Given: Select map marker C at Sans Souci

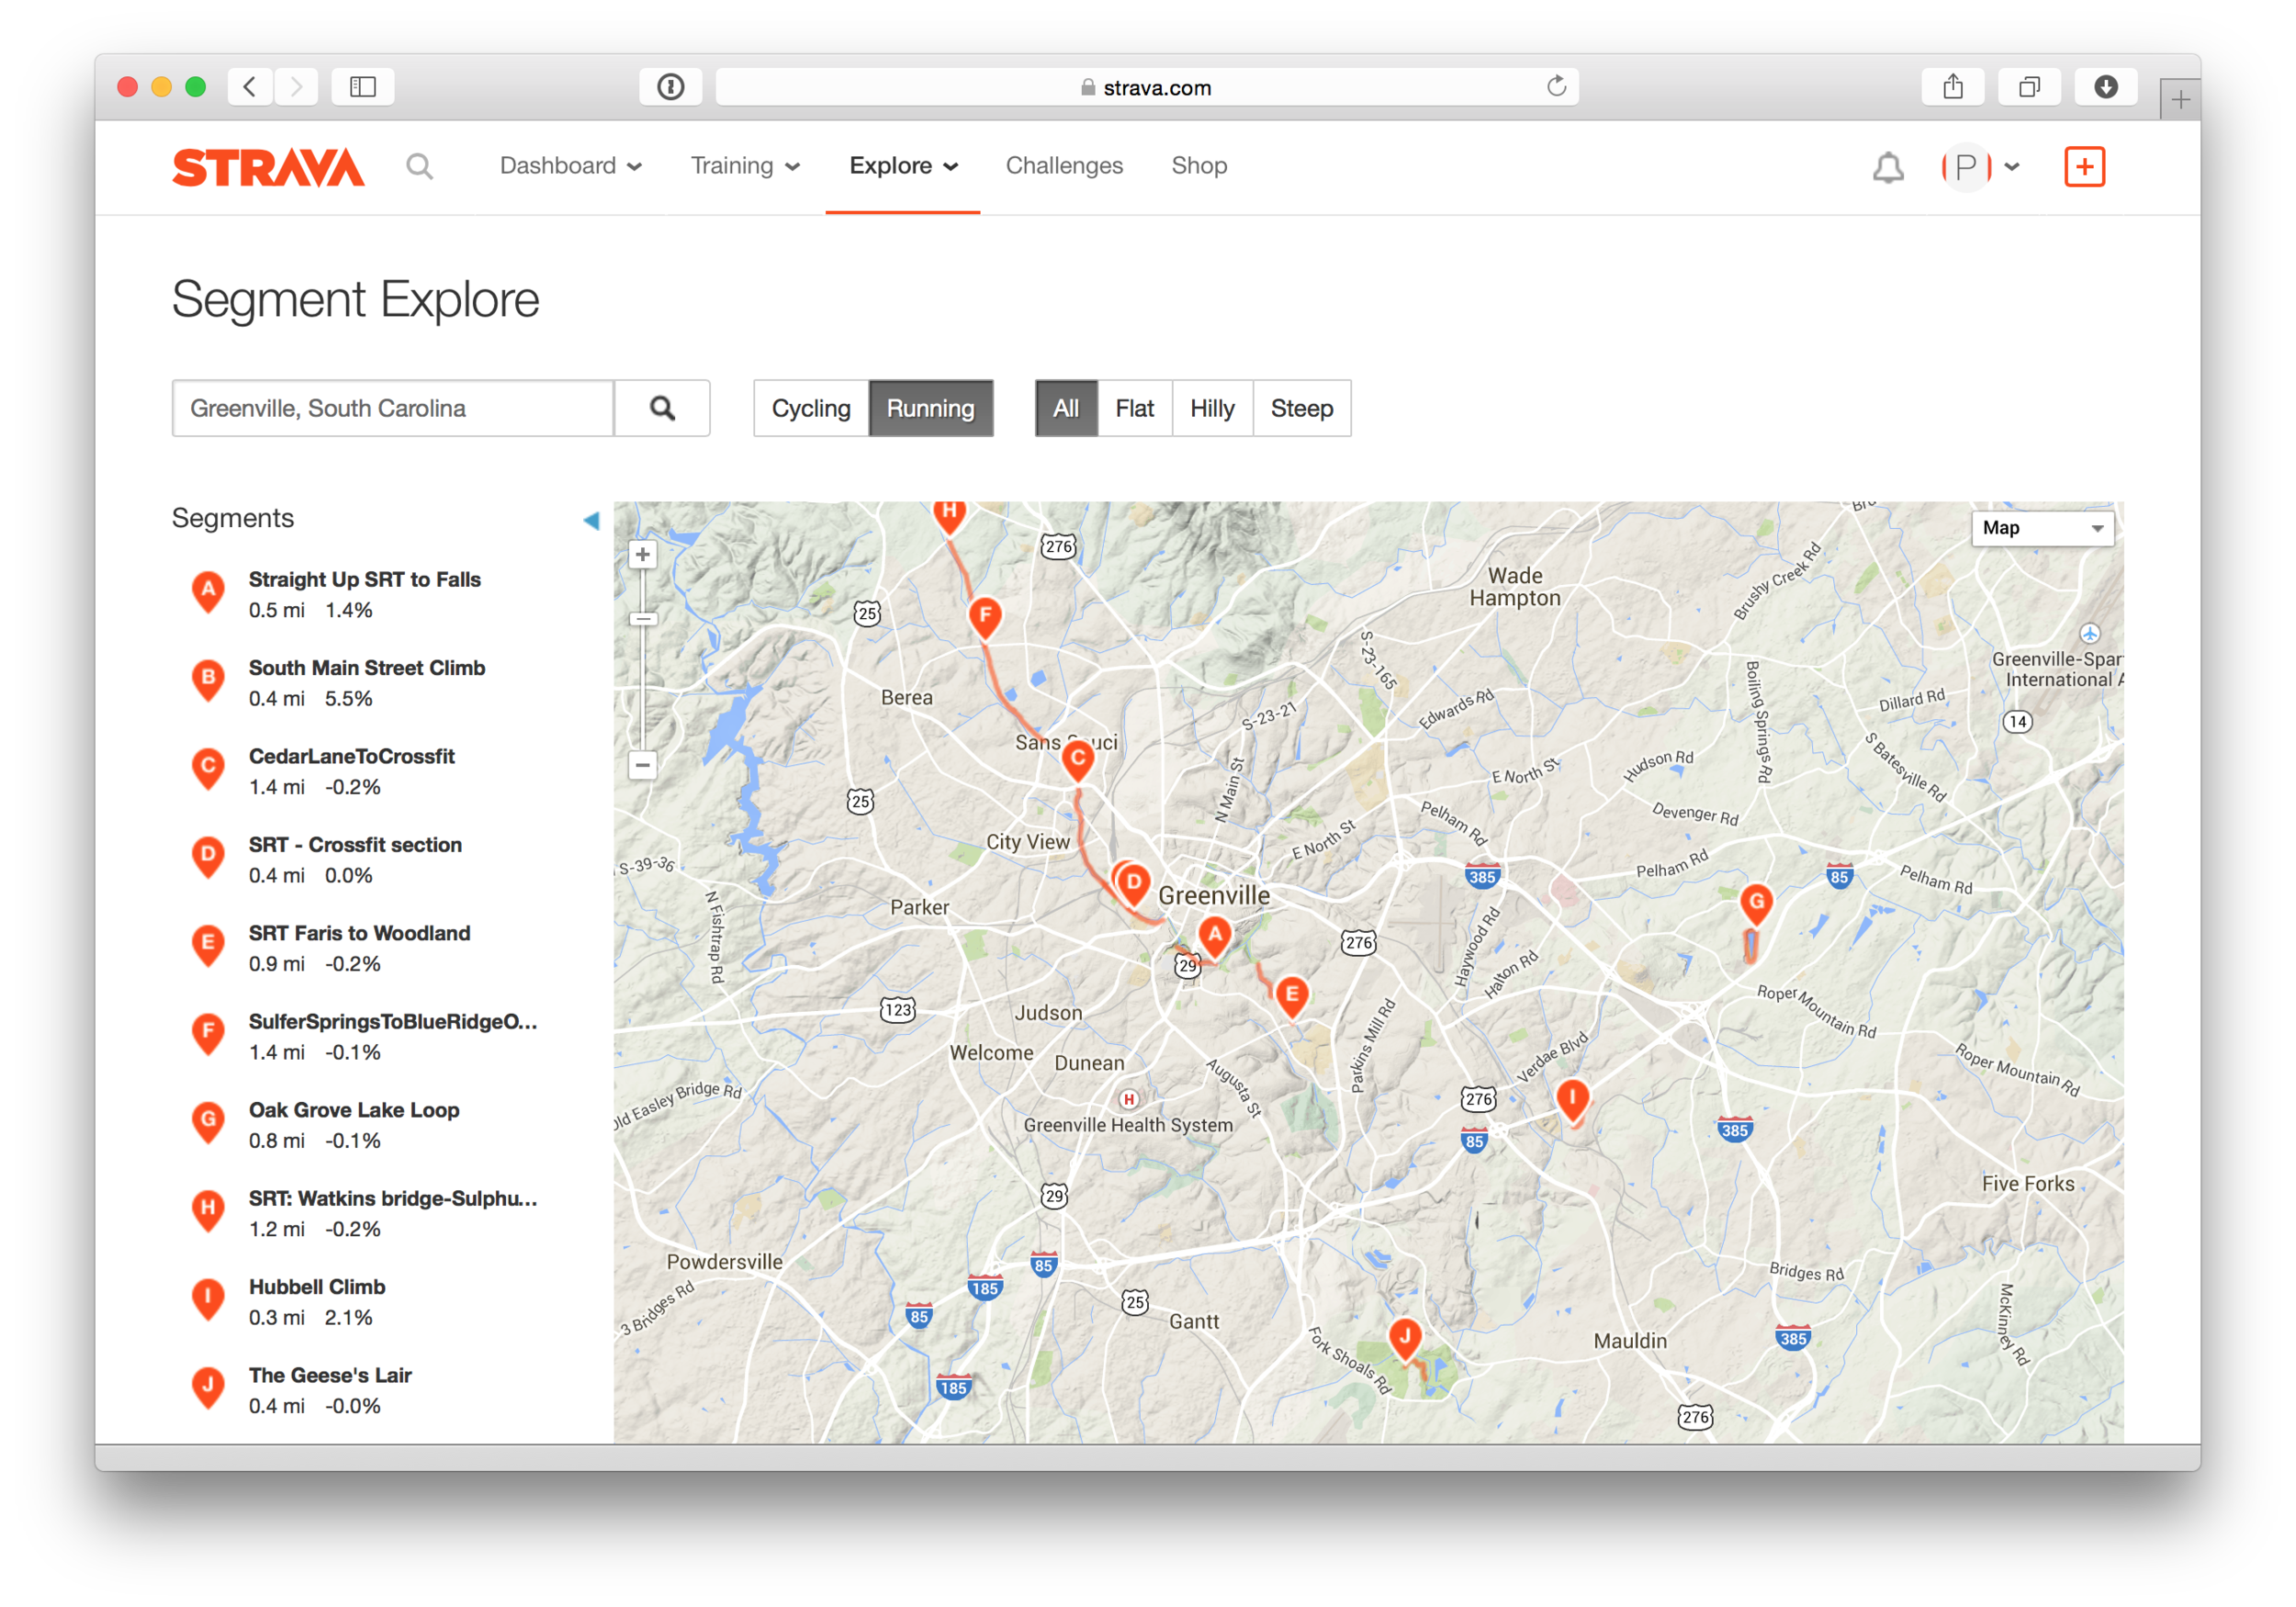Looking at the screenshot, I should [1077, 759].
